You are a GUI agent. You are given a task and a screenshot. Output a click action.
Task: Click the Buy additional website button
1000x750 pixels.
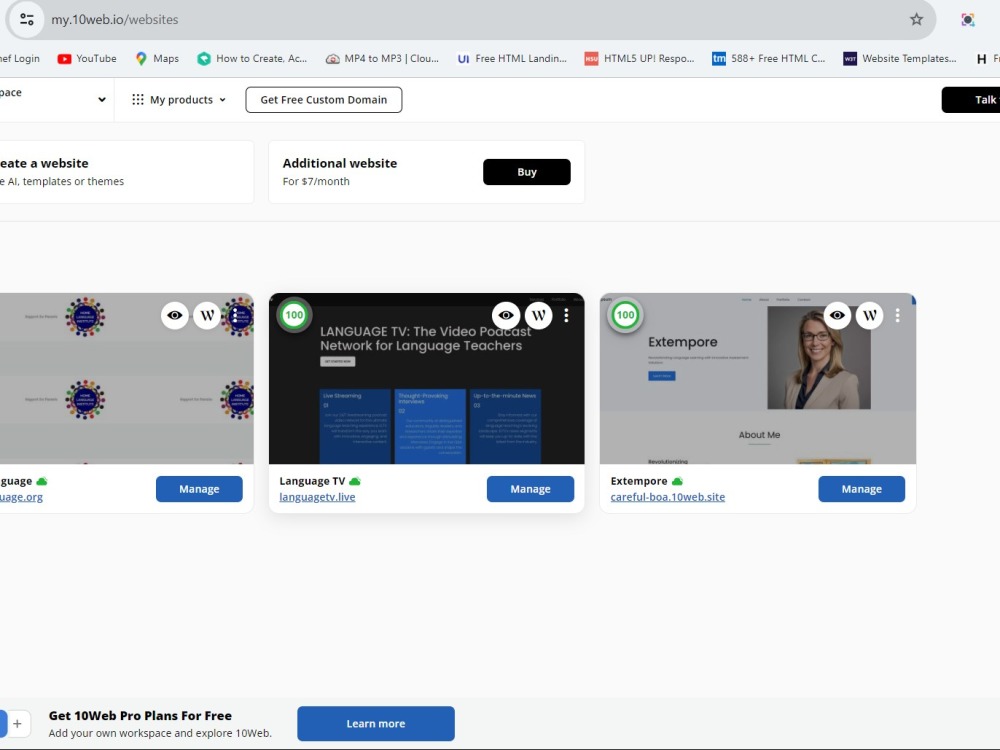tap(527, 172)
